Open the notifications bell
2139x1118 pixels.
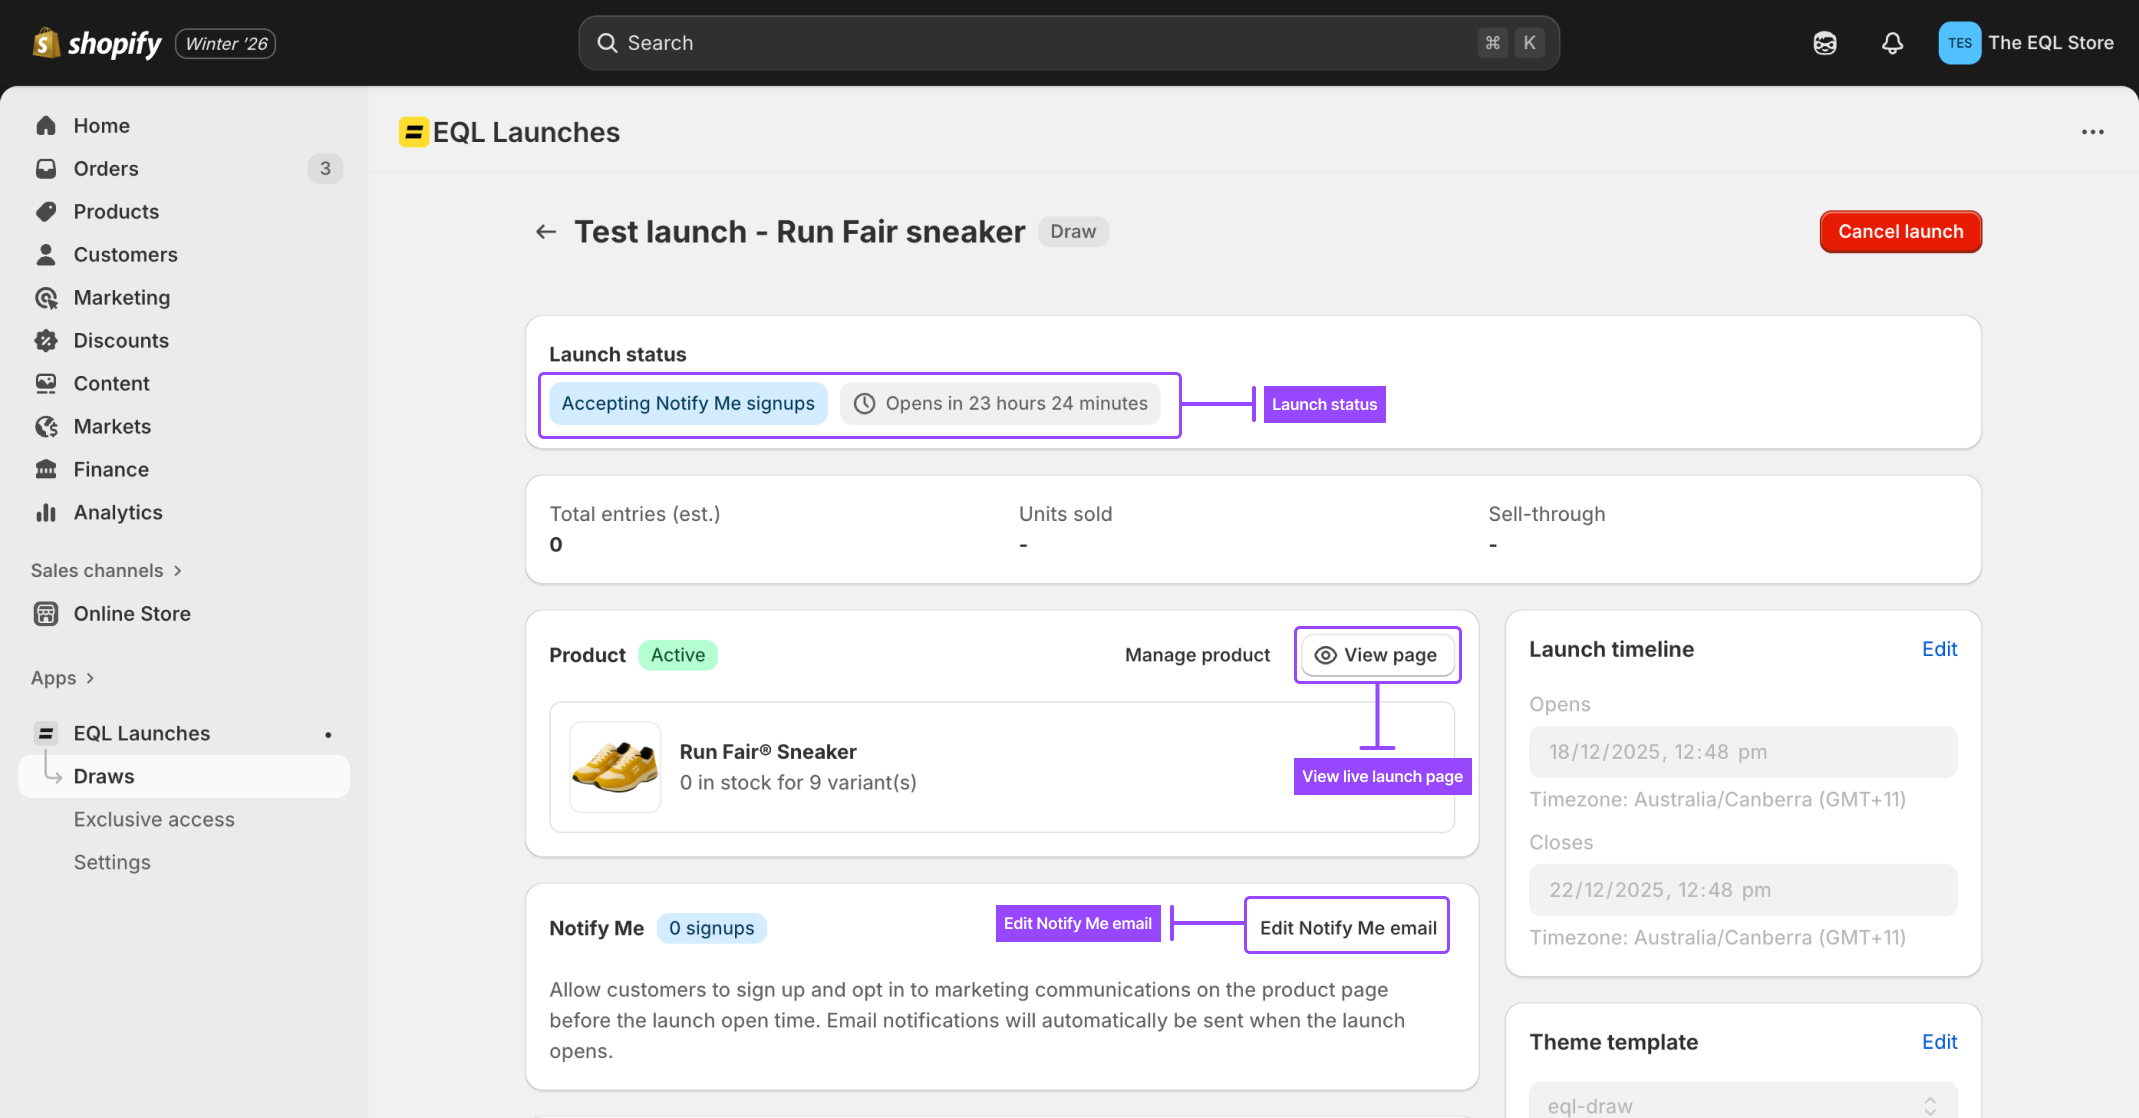(1892, 43)
